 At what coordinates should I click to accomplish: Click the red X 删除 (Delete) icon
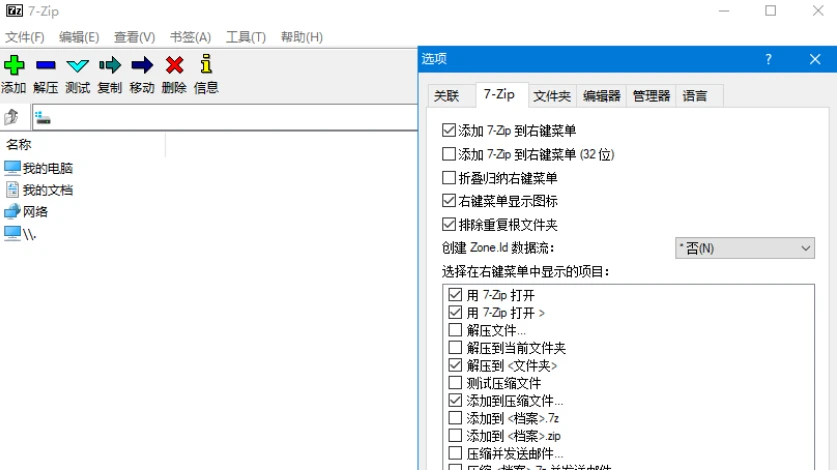pyautogui.click(x=174, y=66)
